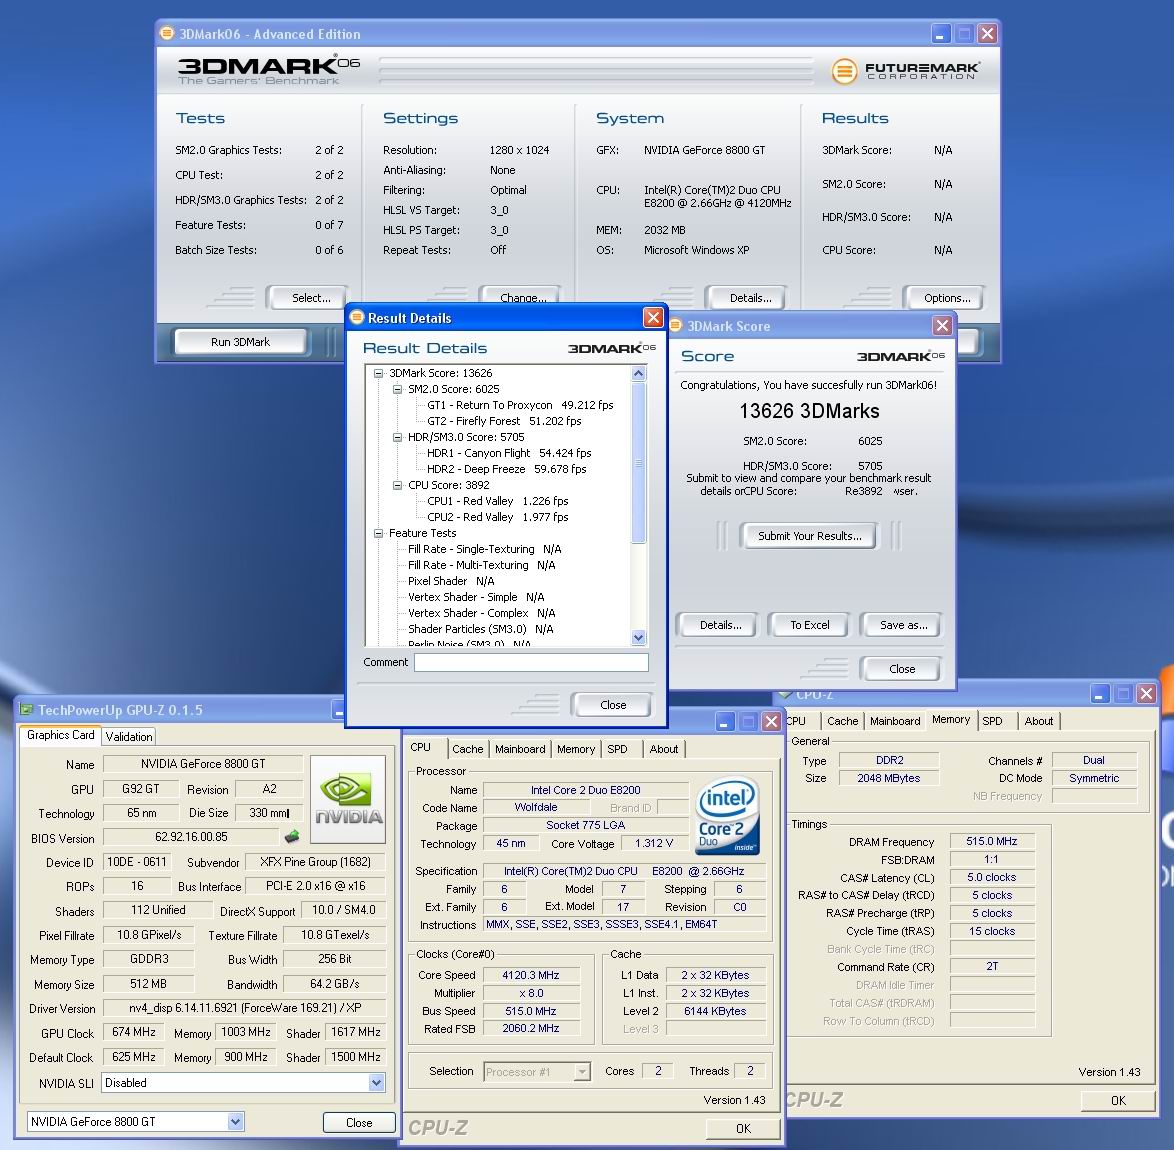The height and width of the screenshot is (1150, 1174).
Task: Collapse the Feature Tests tree node
Action: point(378,533)
